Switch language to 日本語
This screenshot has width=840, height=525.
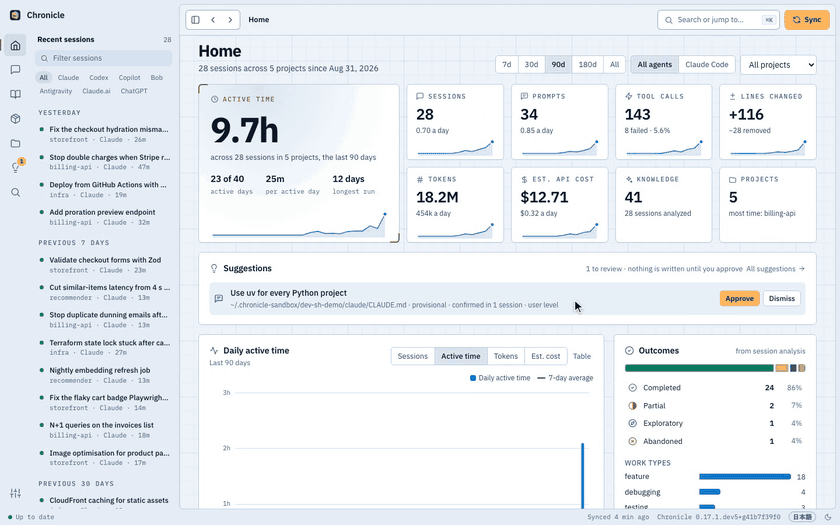click(802, 517)
